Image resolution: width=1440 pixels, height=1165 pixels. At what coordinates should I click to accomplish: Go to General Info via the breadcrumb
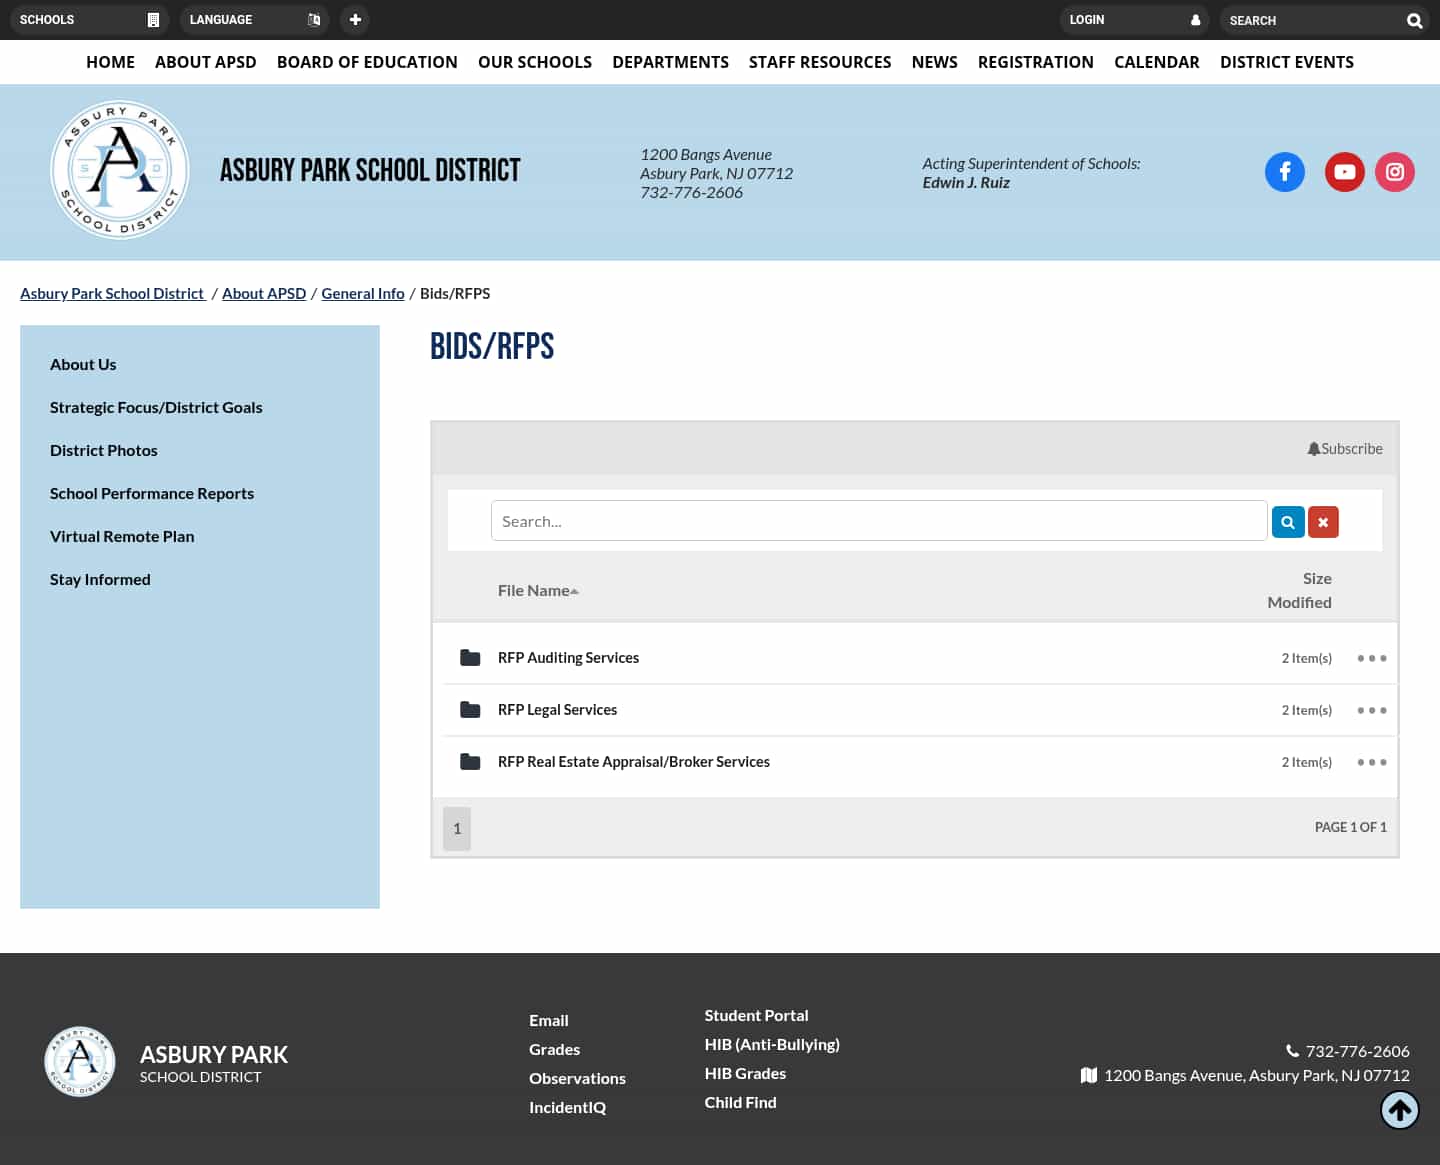(x=362, y=293)
